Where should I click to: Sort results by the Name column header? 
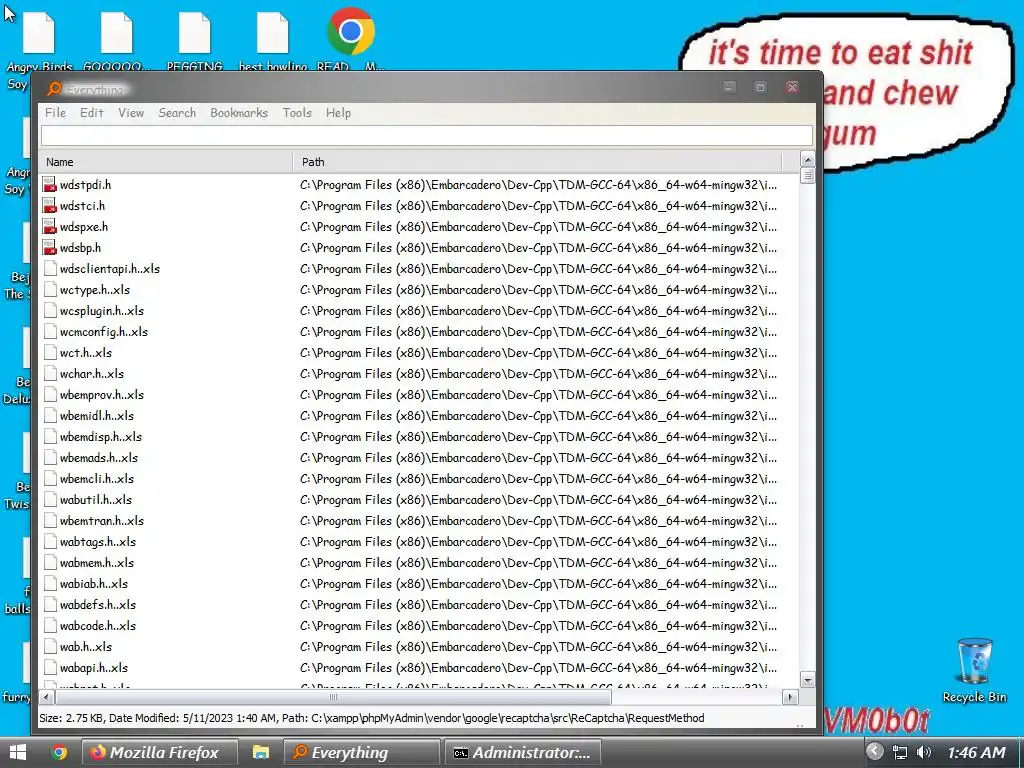pyautogui.click(x=166, y=162)
